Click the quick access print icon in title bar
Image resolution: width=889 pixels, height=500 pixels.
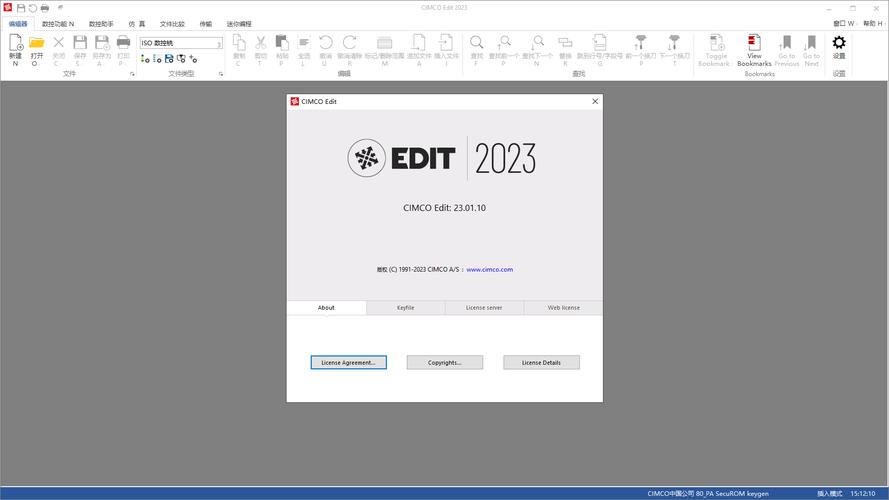[x=45, y=8]
